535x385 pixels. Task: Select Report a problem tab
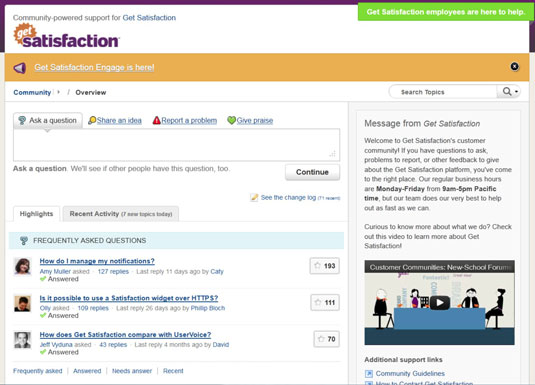pyautogui.click(x=189, y=120)
